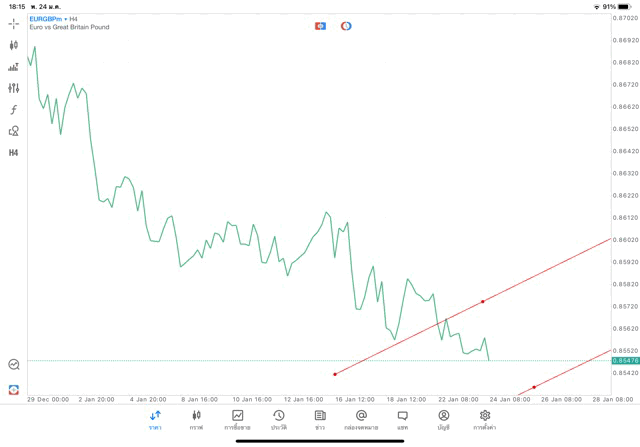
Task: Tap the round red-blue clock icon atop the chart
Action: point(346,26)
